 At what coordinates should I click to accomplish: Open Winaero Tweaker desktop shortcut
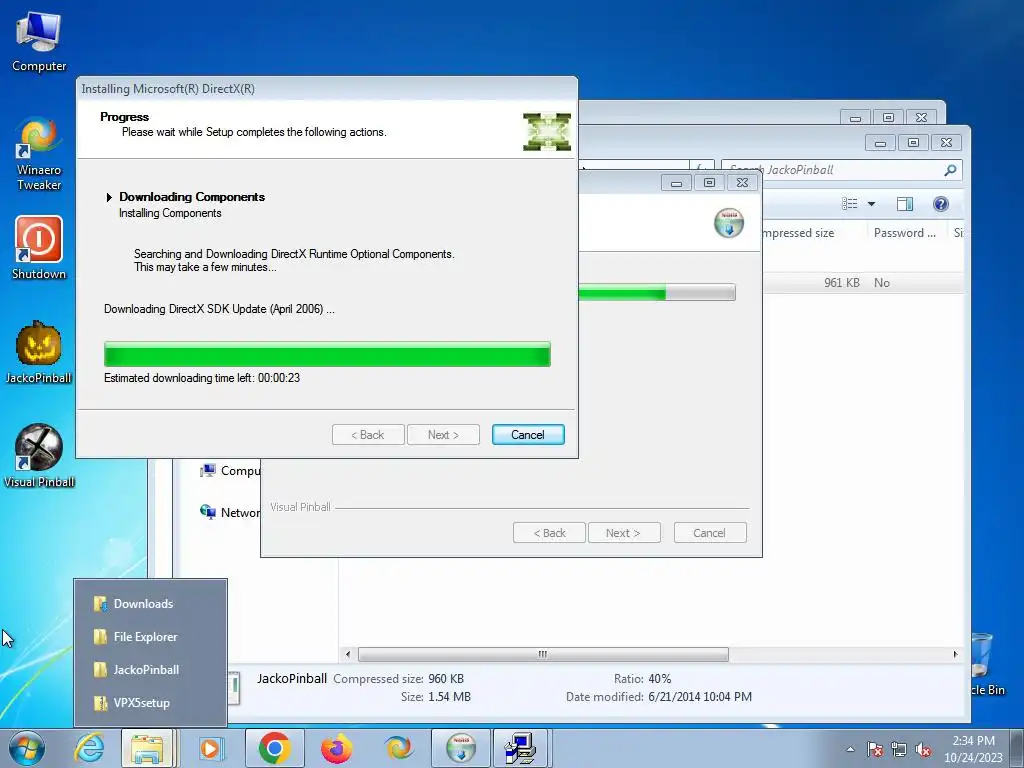click(39, 153)
